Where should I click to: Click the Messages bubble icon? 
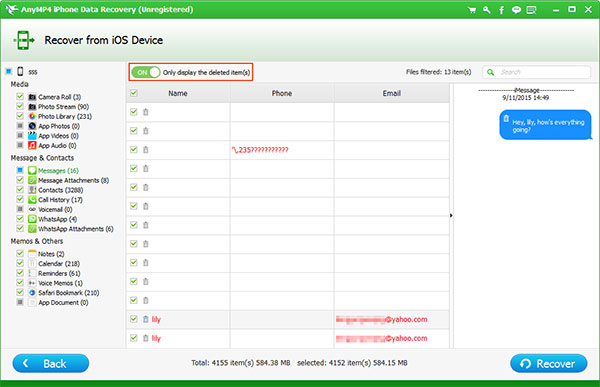pos(32,170)
